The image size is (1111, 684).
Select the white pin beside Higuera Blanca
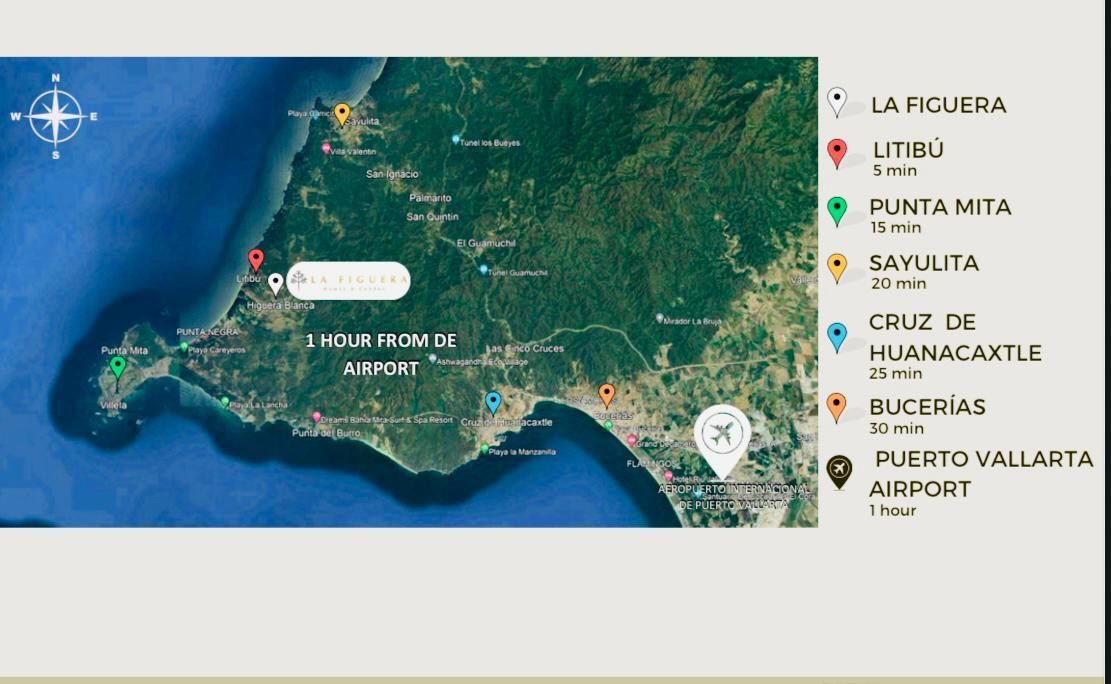(275, 283)
